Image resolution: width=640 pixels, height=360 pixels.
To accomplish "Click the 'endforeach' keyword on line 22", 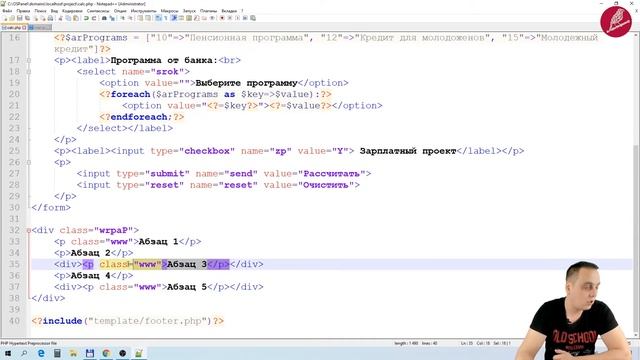I will point(139,117).
